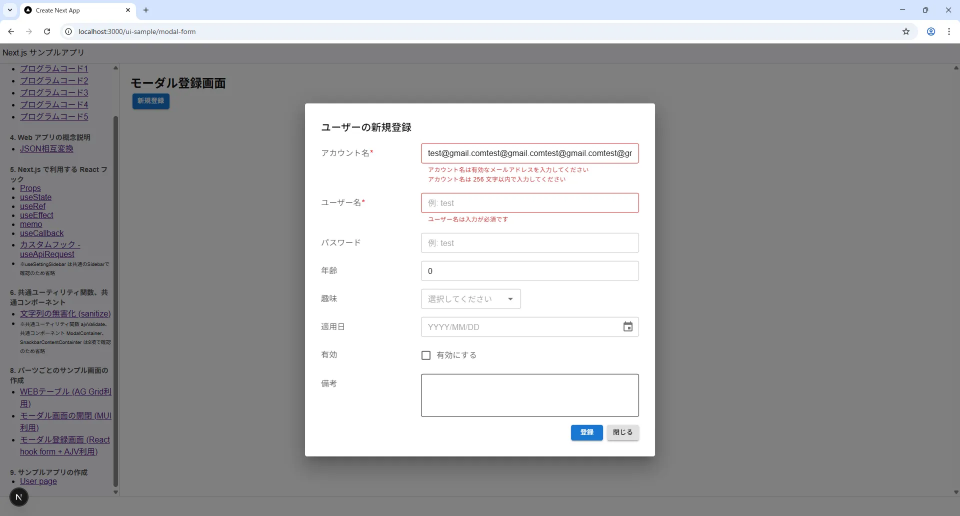Go forward in browser history
The image size is (960, 516).
tap(29, 31)
